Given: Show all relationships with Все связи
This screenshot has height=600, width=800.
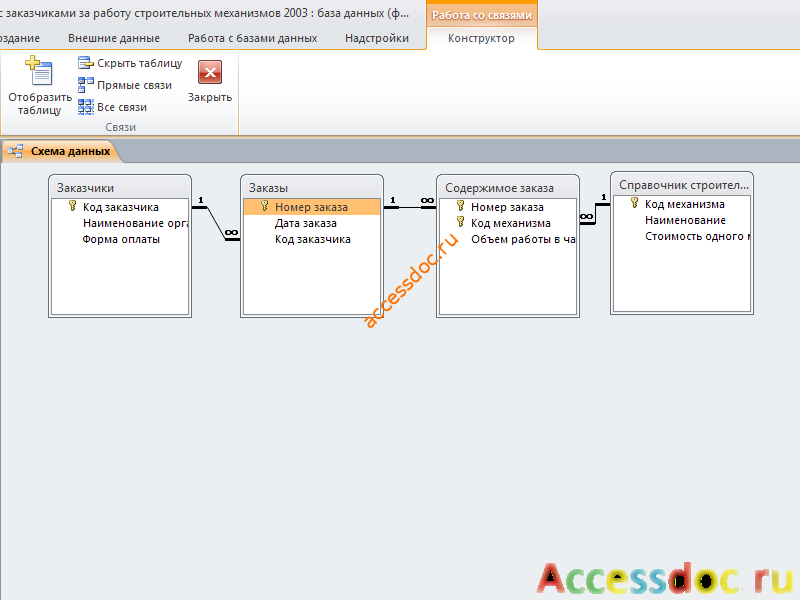Looking at the screenshot, I should point(112,107).
